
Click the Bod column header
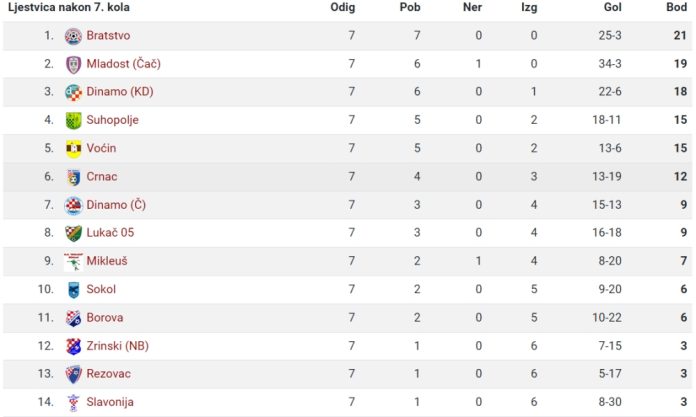tap(676, 7)
